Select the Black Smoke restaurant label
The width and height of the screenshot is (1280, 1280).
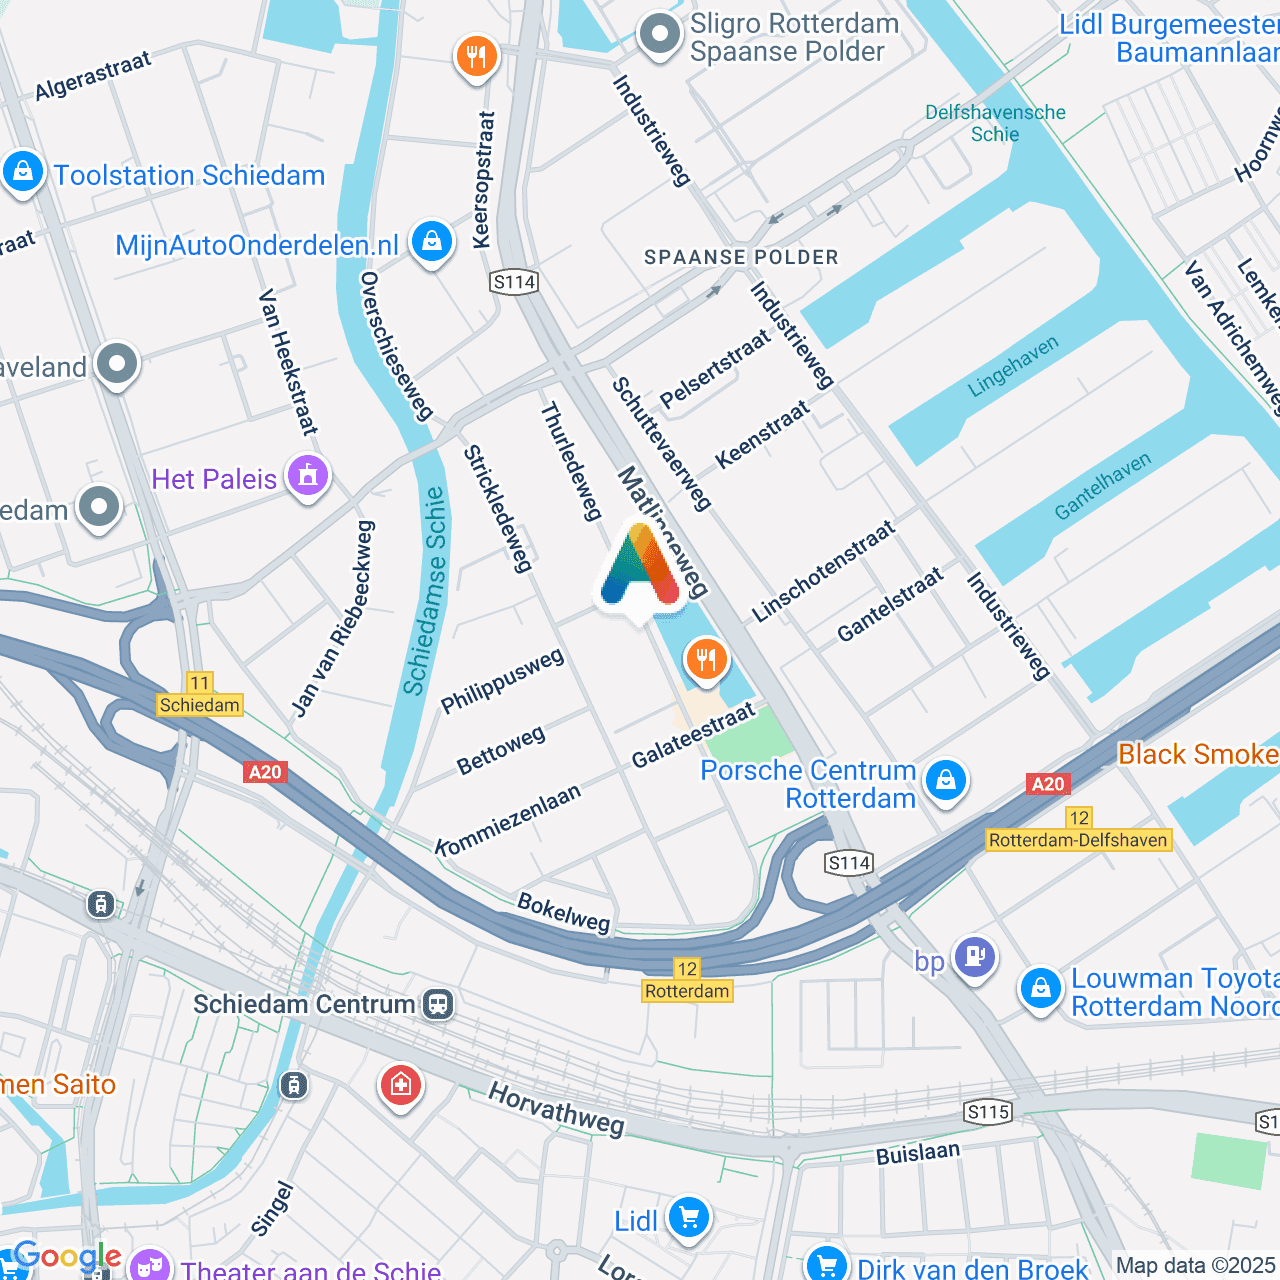tap(1198, 754)
